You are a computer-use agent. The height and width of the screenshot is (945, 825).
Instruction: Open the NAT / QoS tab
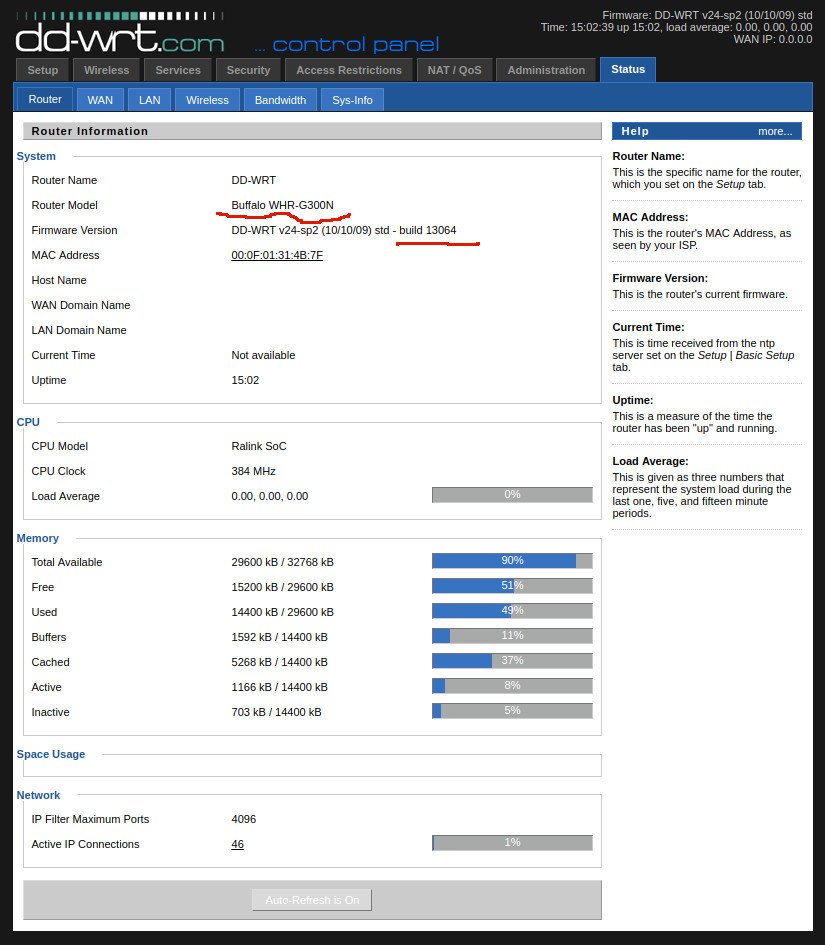(x=454, y=70)
